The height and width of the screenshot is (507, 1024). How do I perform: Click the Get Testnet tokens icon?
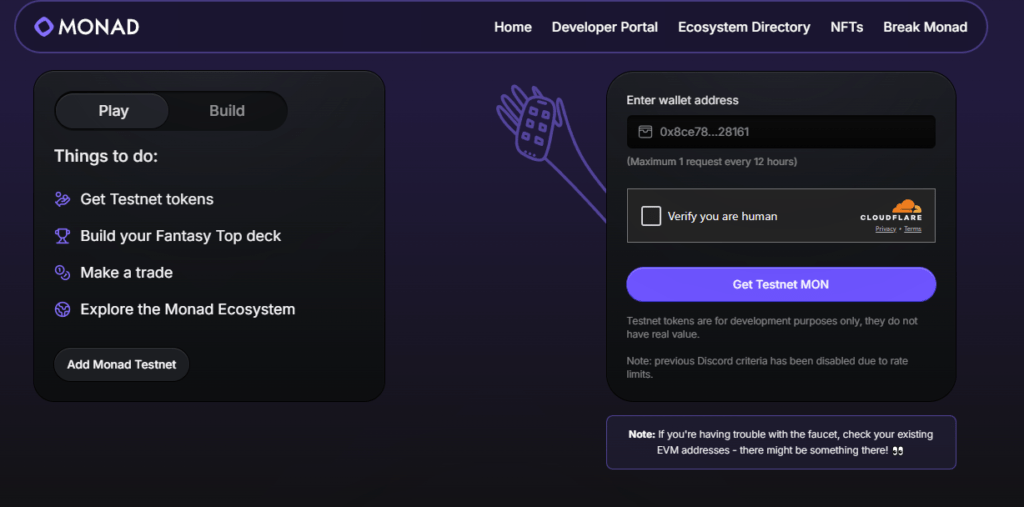pyautogui.click(x=62, y=199)
